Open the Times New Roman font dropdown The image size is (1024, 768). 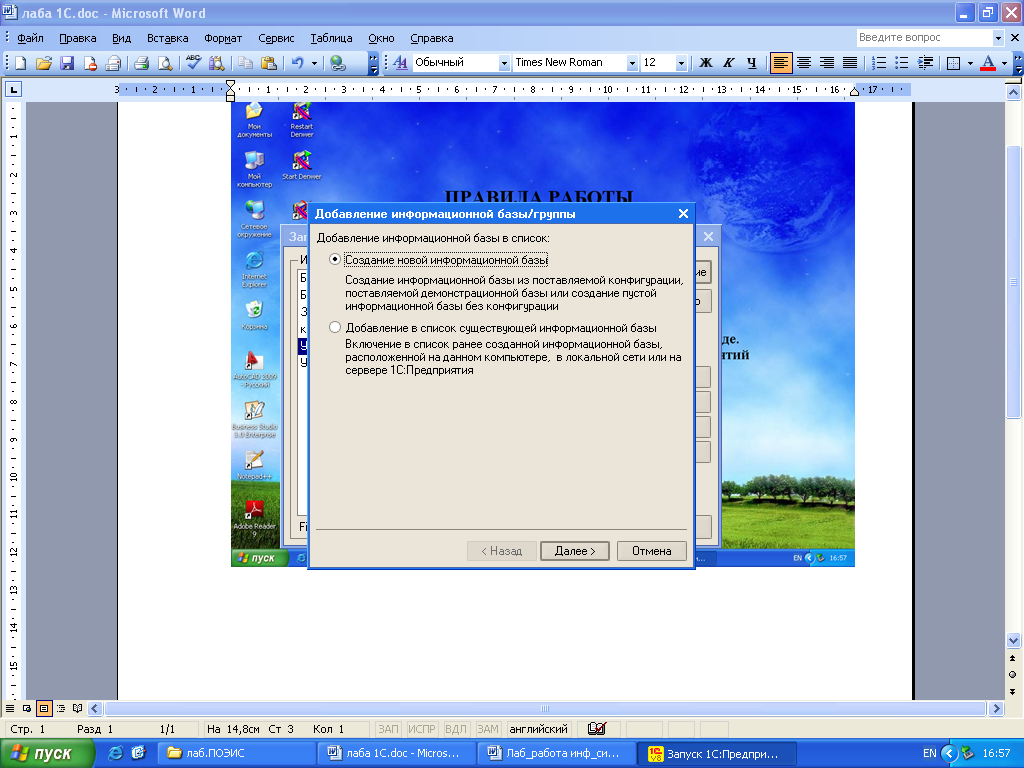(632, 63)
